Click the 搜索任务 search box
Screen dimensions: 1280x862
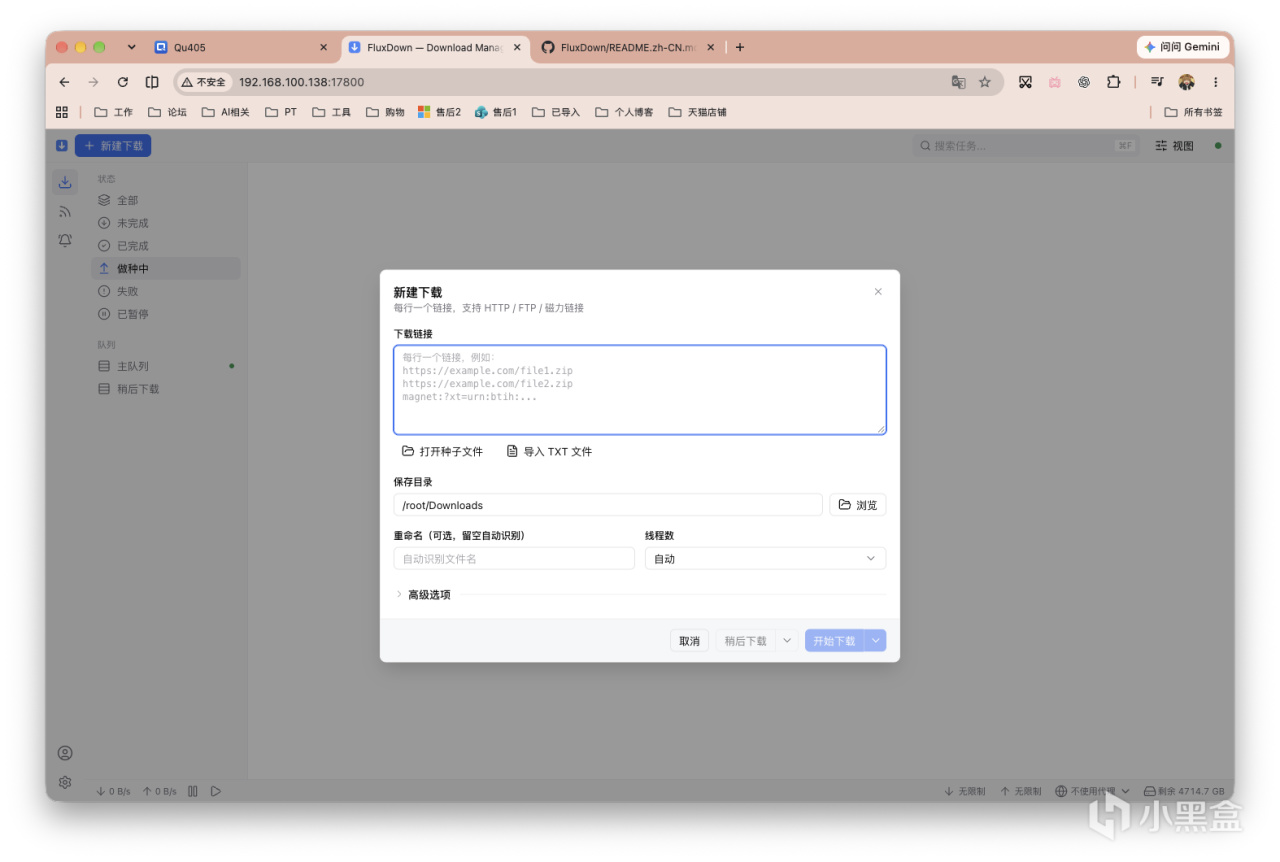[x=1025, y=146]
